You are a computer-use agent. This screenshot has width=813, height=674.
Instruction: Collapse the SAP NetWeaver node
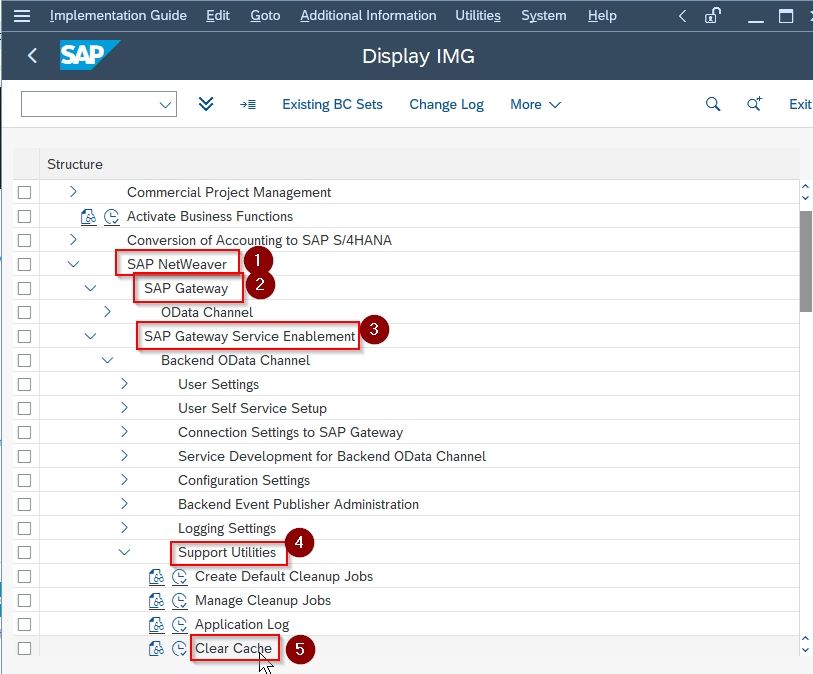(x=73, y=264)
